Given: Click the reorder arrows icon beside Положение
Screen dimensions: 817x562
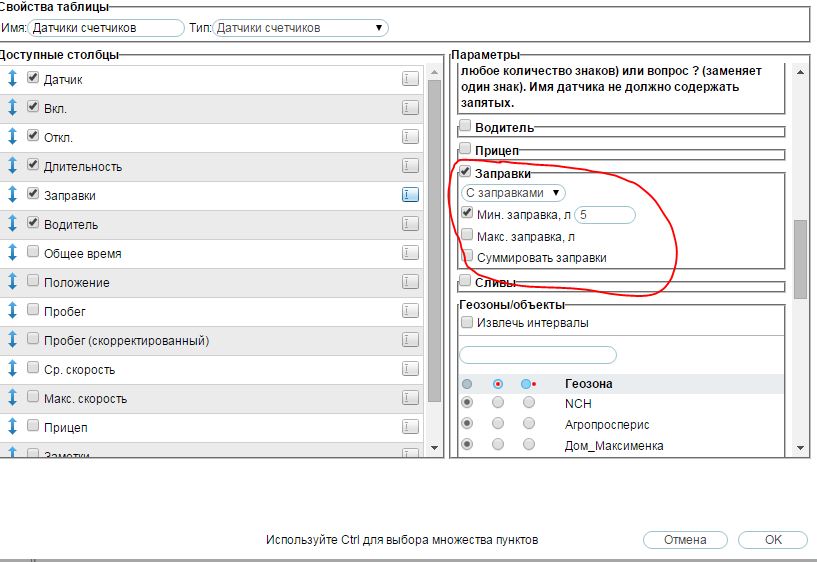Looking at the screenshot, I should tap(12, 282).
